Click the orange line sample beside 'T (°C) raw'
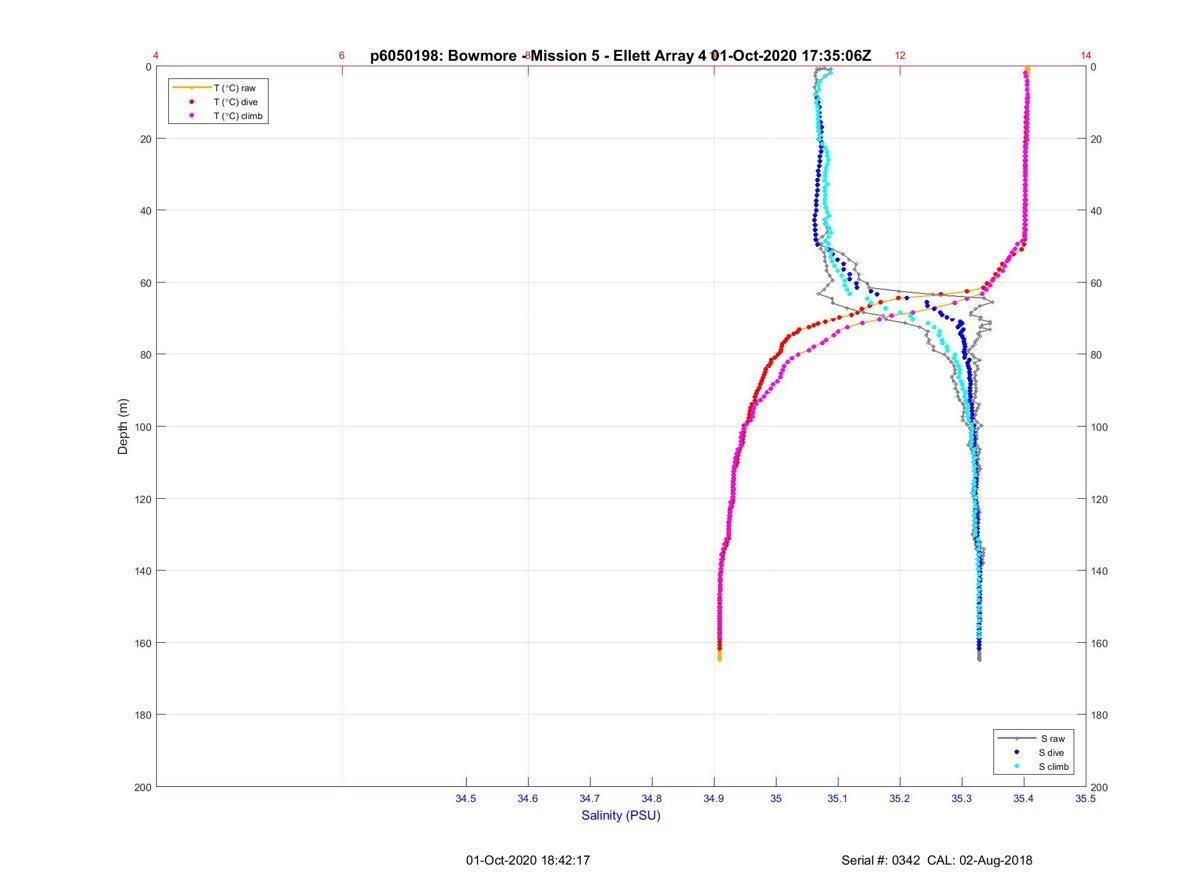 click(x=191, y=88)
